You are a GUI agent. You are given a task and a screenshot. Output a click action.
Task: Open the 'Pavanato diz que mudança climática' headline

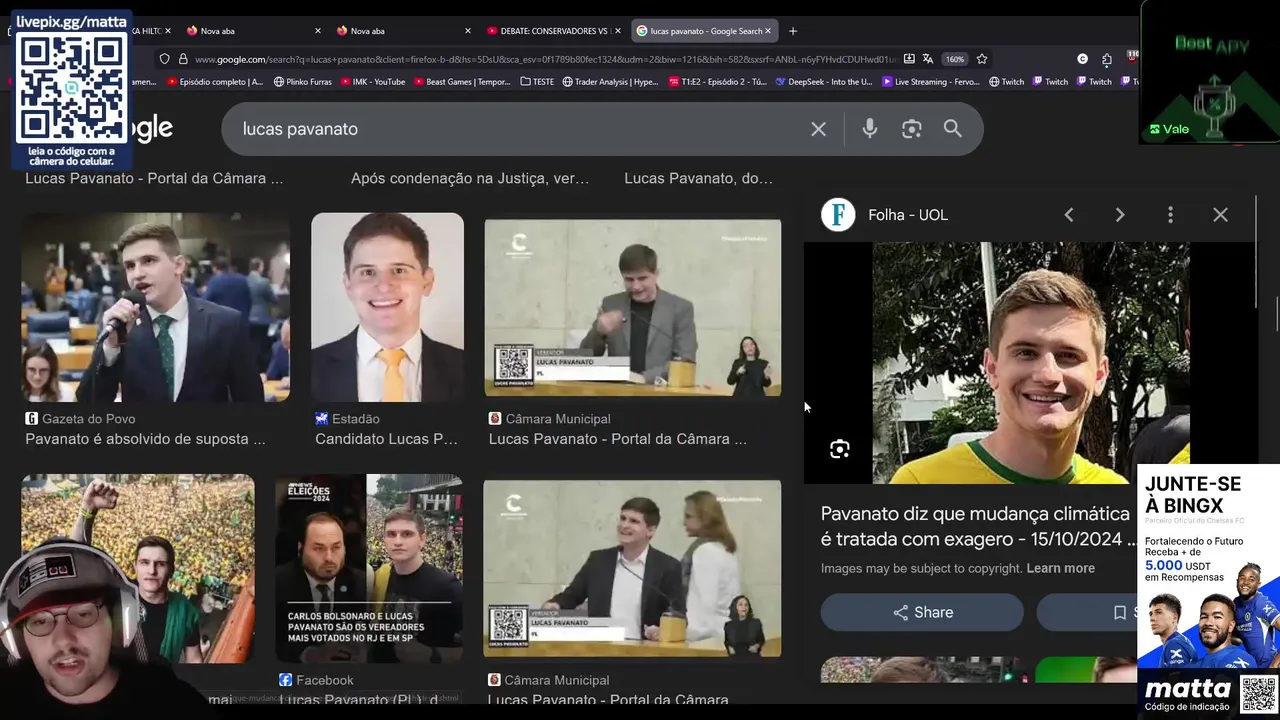click(x=978, y=526)
